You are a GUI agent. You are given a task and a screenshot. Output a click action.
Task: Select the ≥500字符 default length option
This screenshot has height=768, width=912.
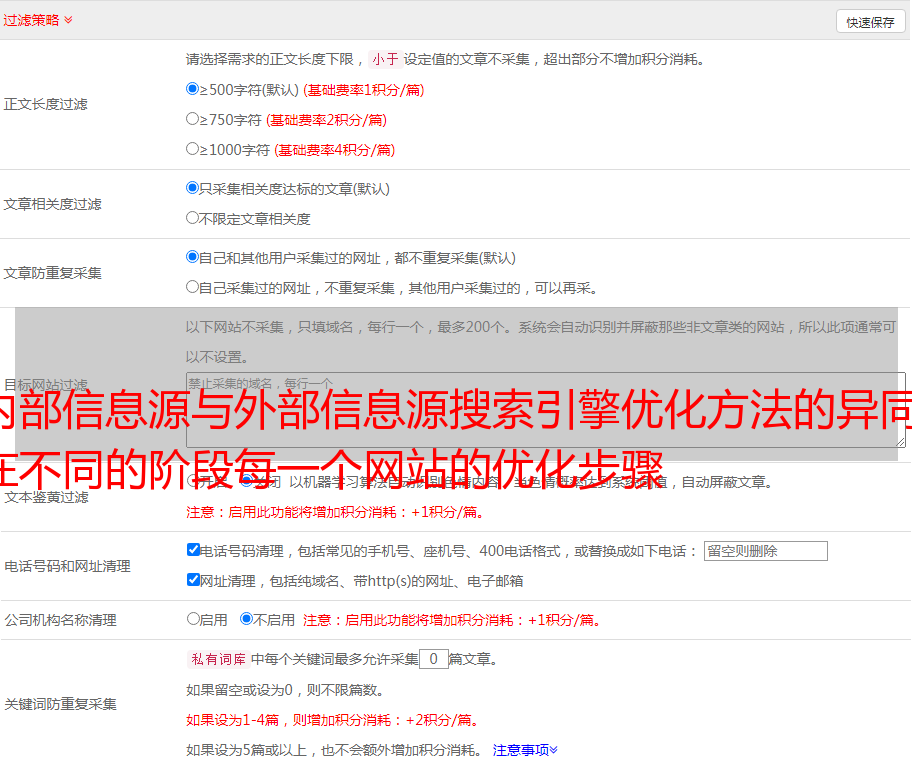(192, 88)
